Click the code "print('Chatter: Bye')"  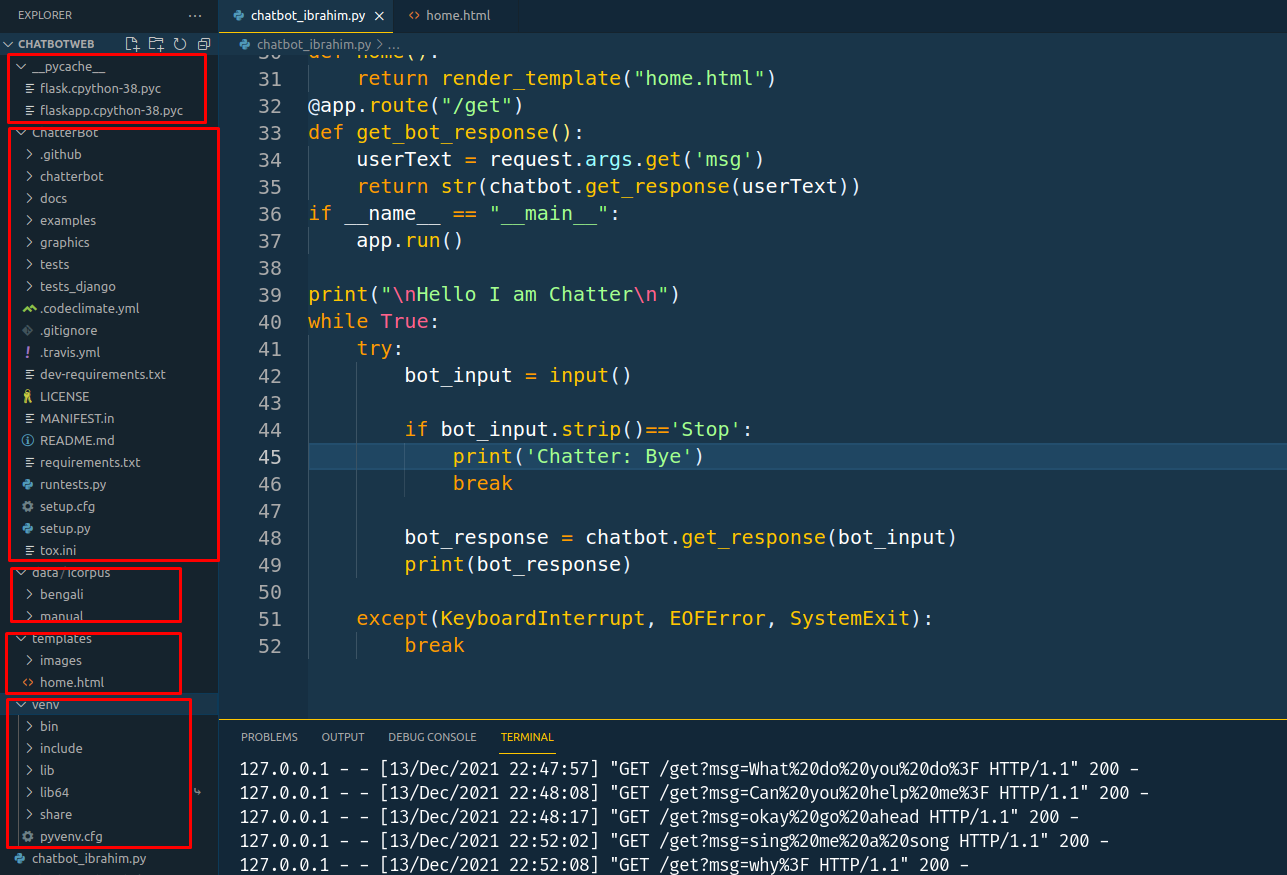click(x=578, y=456)
